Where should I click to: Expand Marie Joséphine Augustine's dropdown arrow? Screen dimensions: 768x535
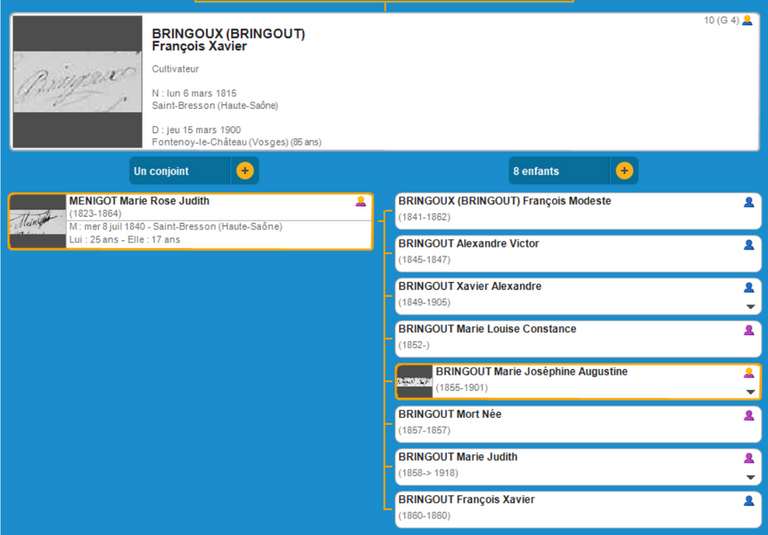point(750,392)
